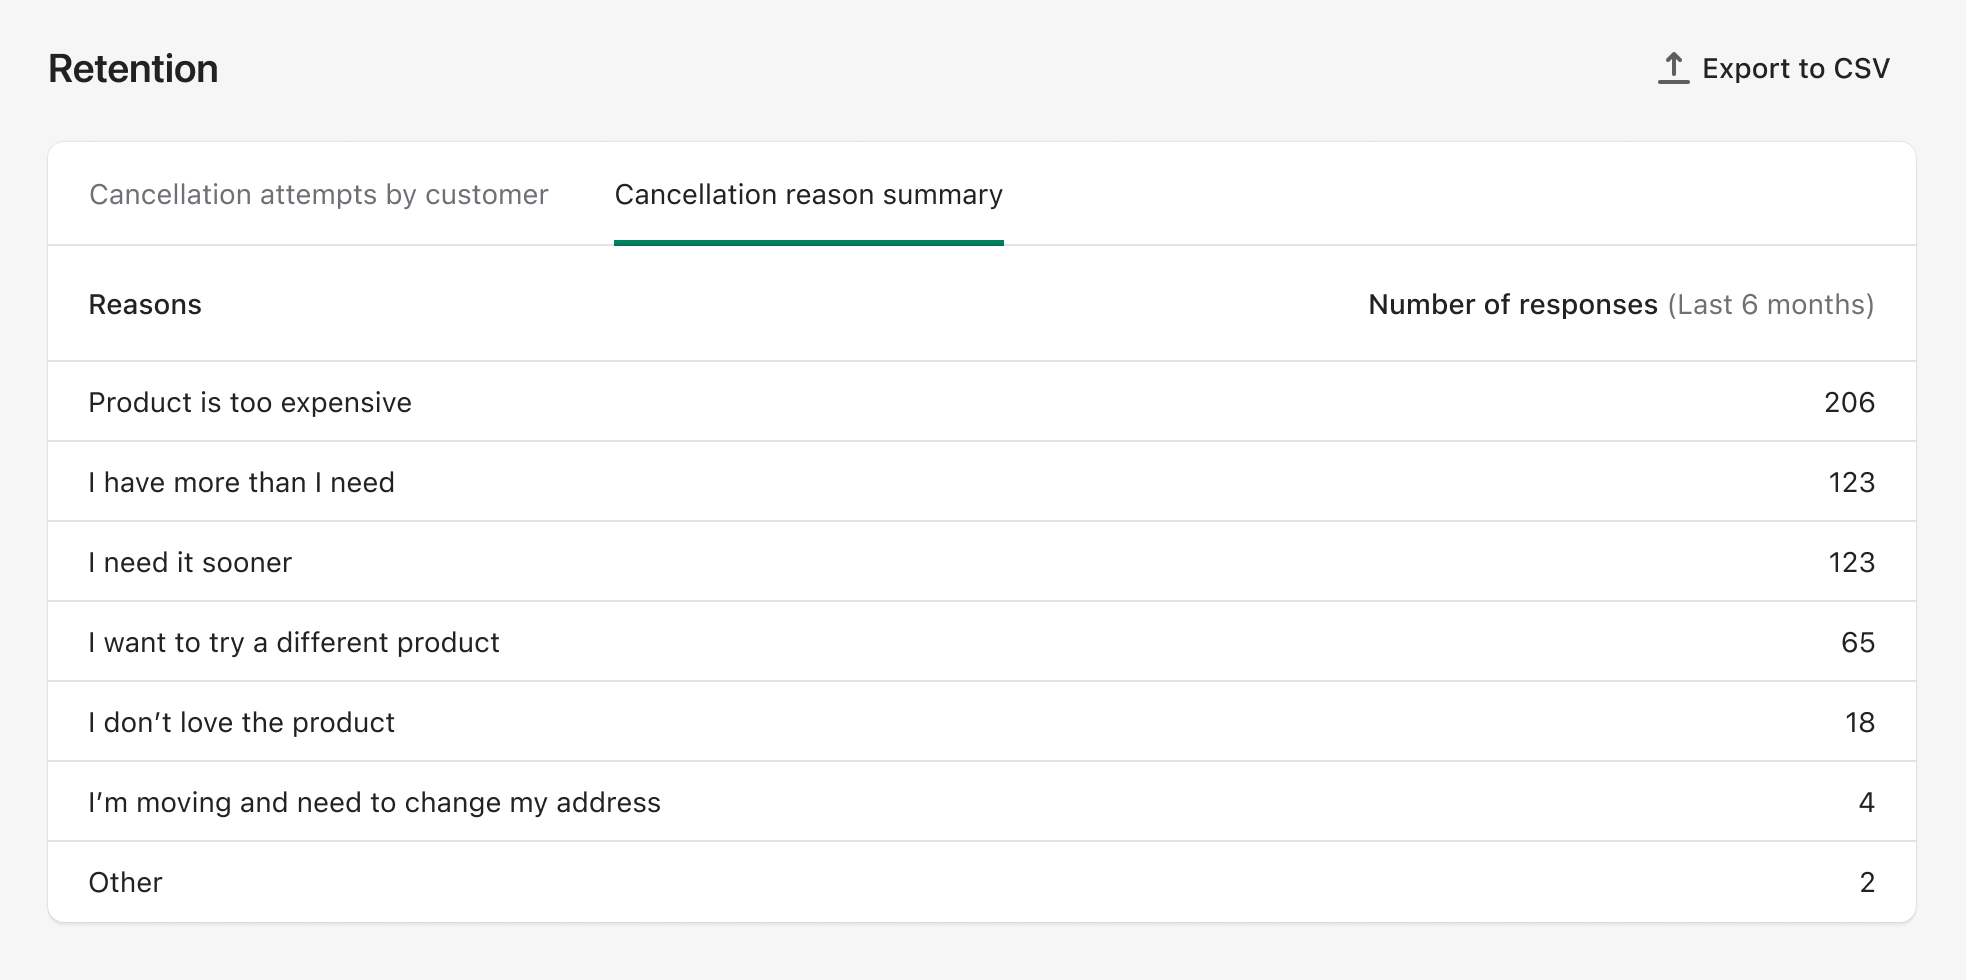This screenshot has width=1966, height=980.
Task: Click the 4 responses count
Action: pos(1866,802)
